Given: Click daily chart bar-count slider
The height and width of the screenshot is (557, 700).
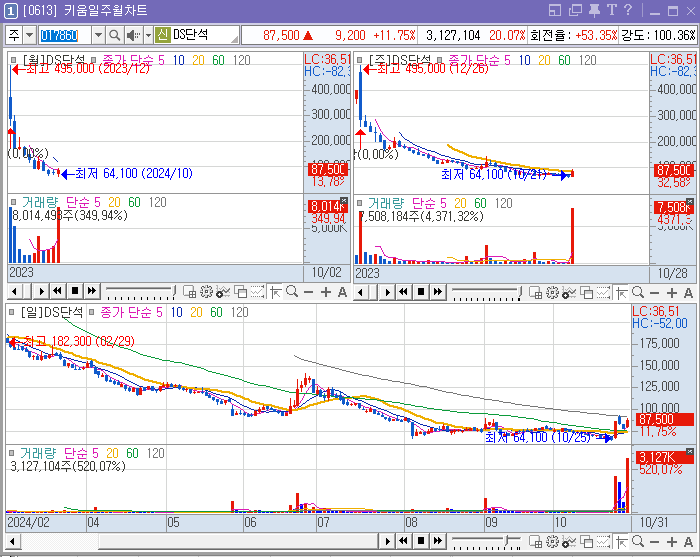Looking at the screenshot, I should [487, 541].
